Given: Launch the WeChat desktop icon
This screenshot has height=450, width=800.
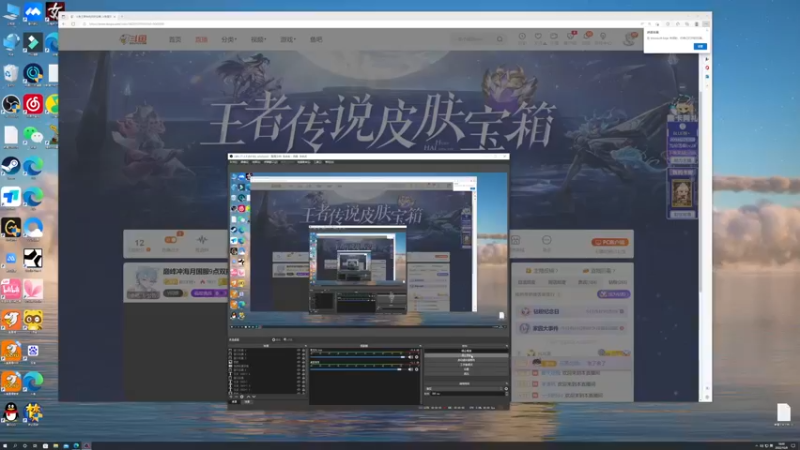Looking at the screenshot, I should coord(33,135).
